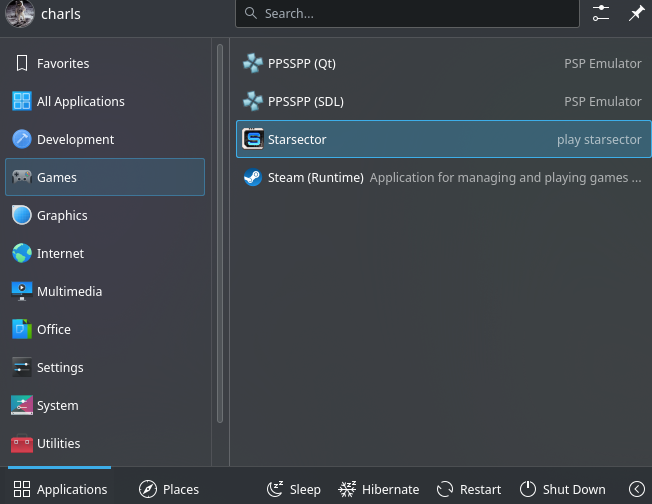Viewport: 652px width, 504px height.
Task: Open the Development category
Action: pyautogui.click(x=105, y=139)
